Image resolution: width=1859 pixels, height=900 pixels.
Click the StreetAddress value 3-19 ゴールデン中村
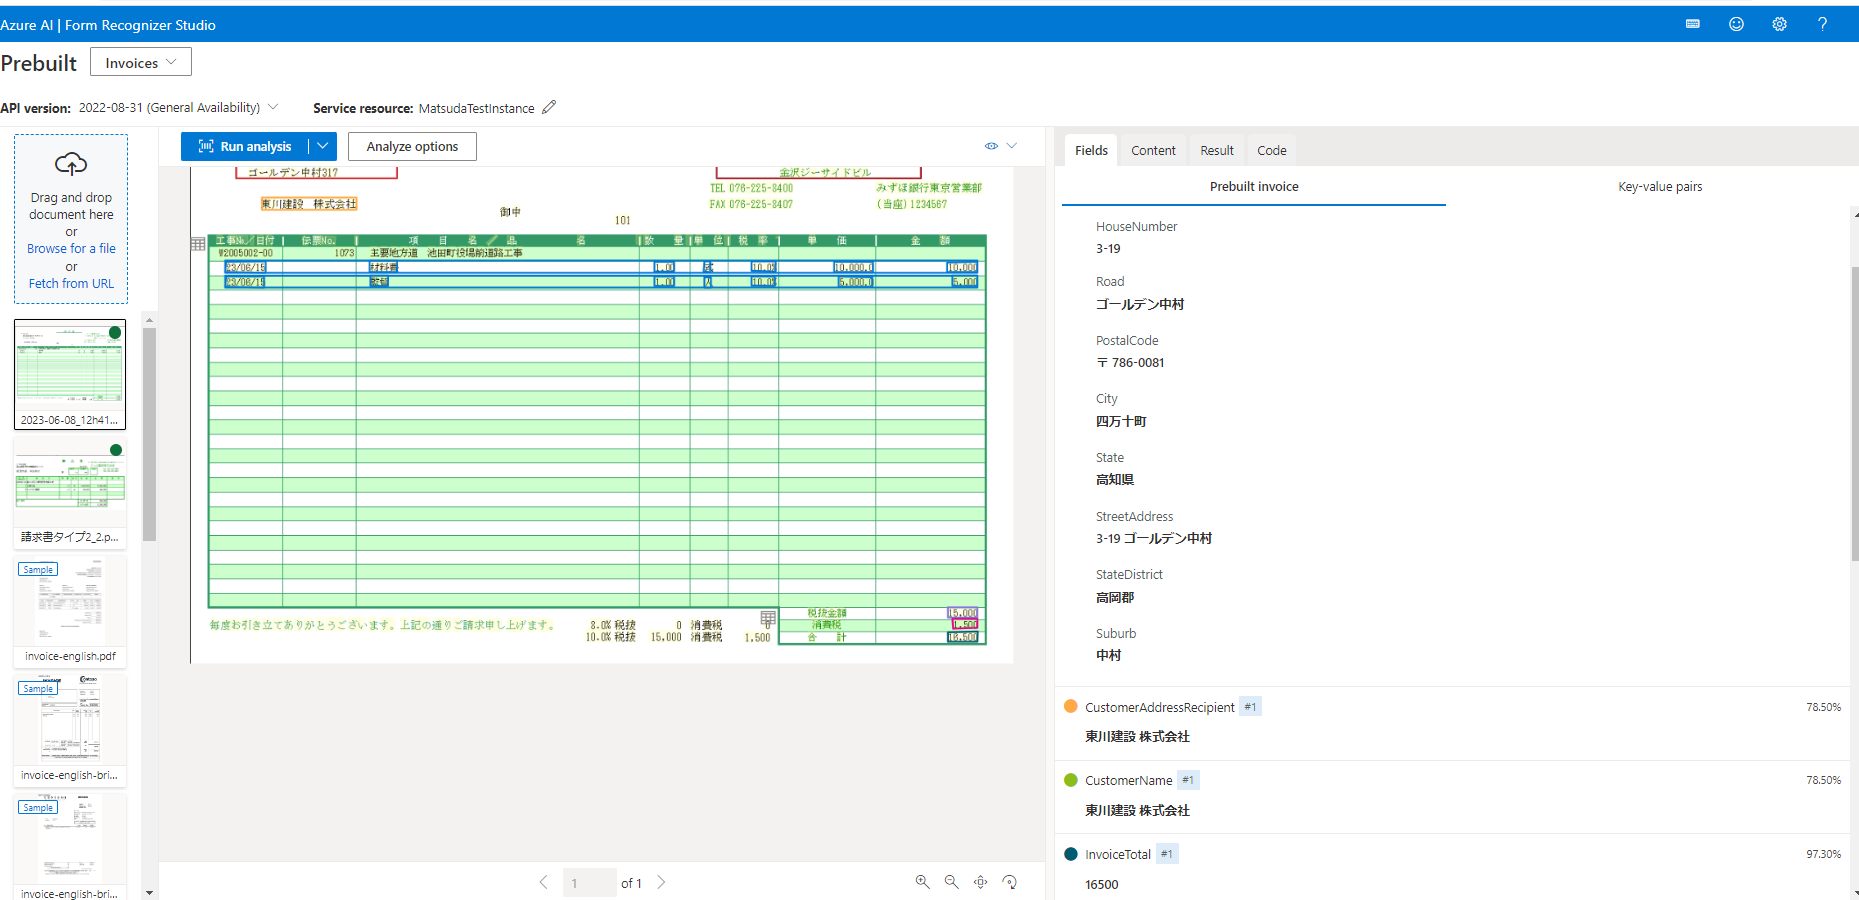point(1154,538)
